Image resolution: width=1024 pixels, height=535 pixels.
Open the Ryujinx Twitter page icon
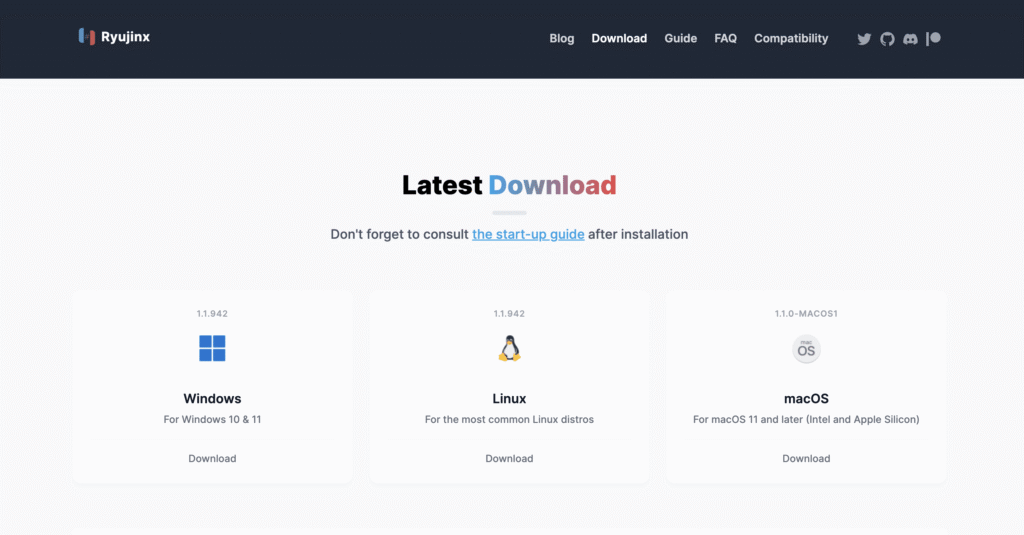(864, 39)
